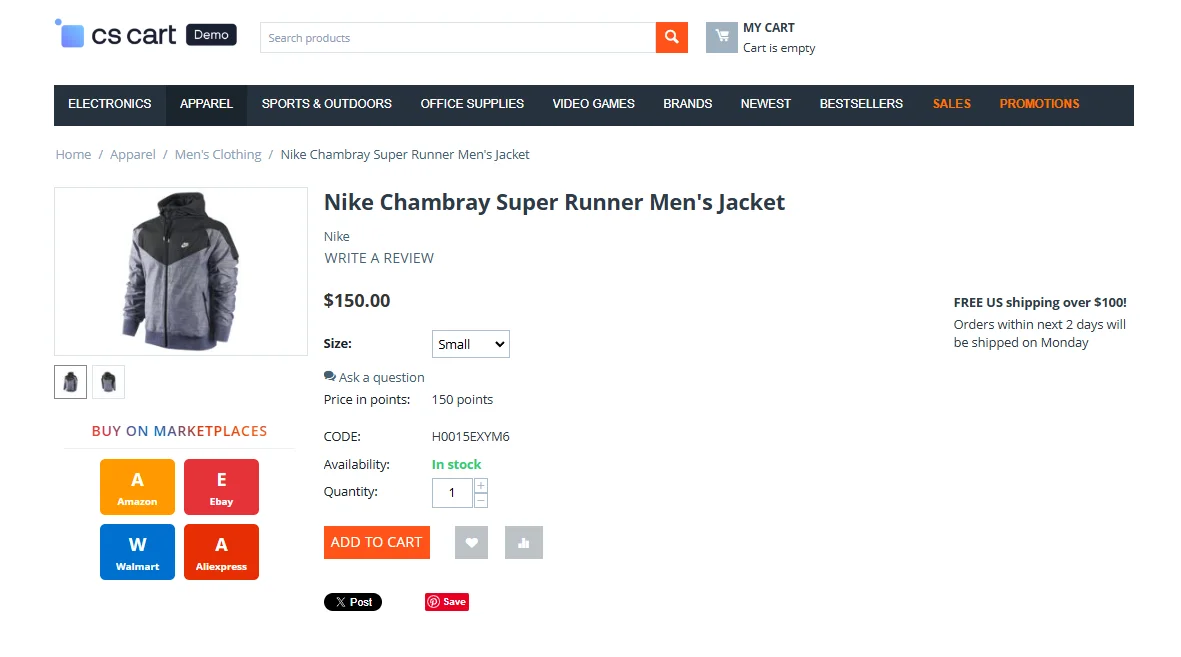This screenshot has height=657, width=1181.
Task: Open the Electronics menu
Action: 110,104
